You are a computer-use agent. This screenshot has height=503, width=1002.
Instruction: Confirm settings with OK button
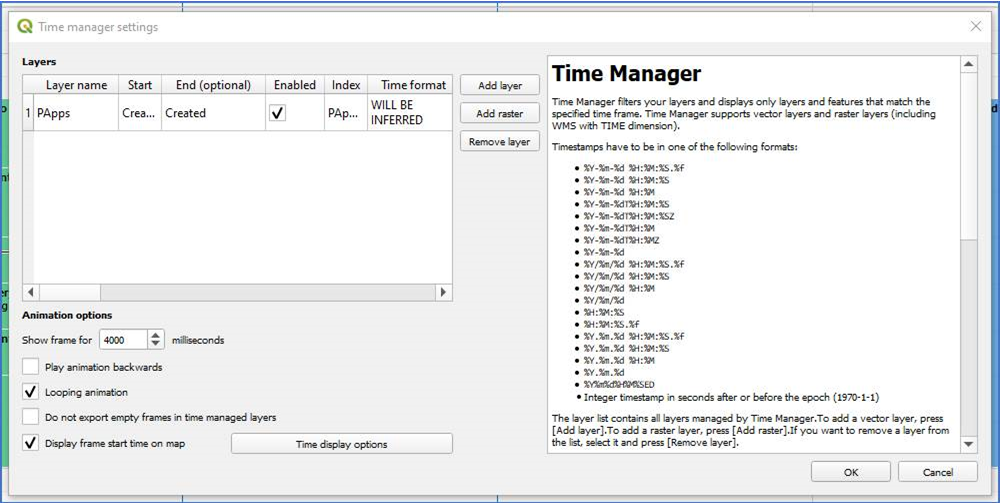coord(851,472)
